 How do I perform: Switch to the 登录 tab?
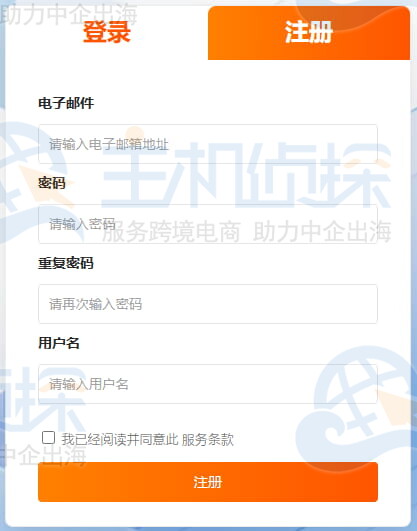(107, 32)
